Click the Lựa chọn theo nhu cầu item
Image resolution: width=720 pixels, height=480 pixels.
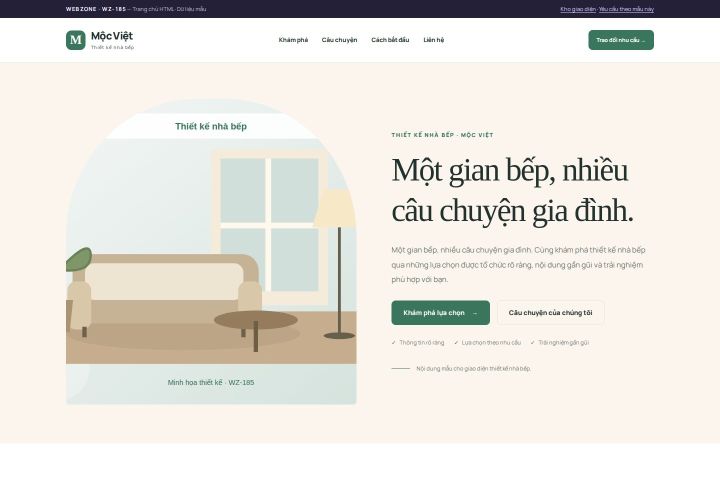tap(487, 343)
